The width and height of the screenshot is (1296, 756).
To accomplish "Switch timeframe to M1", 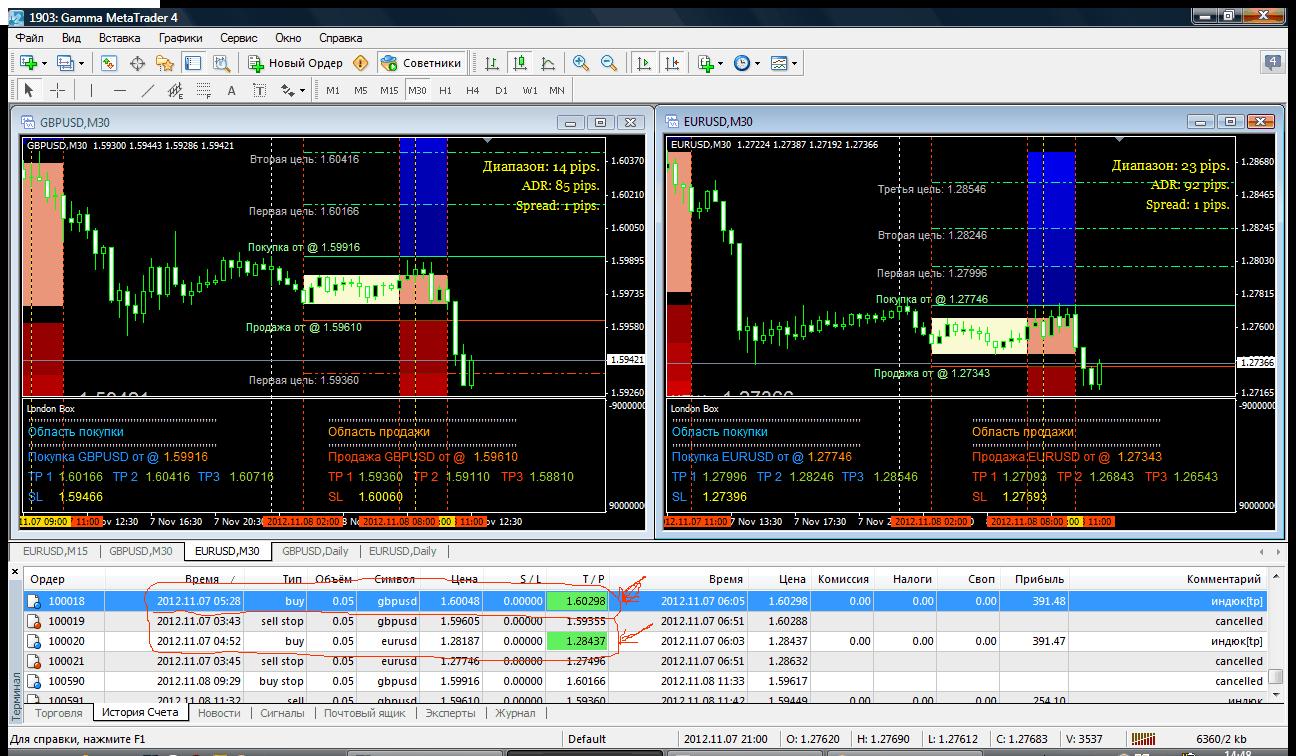I will (x=333, y=90).
